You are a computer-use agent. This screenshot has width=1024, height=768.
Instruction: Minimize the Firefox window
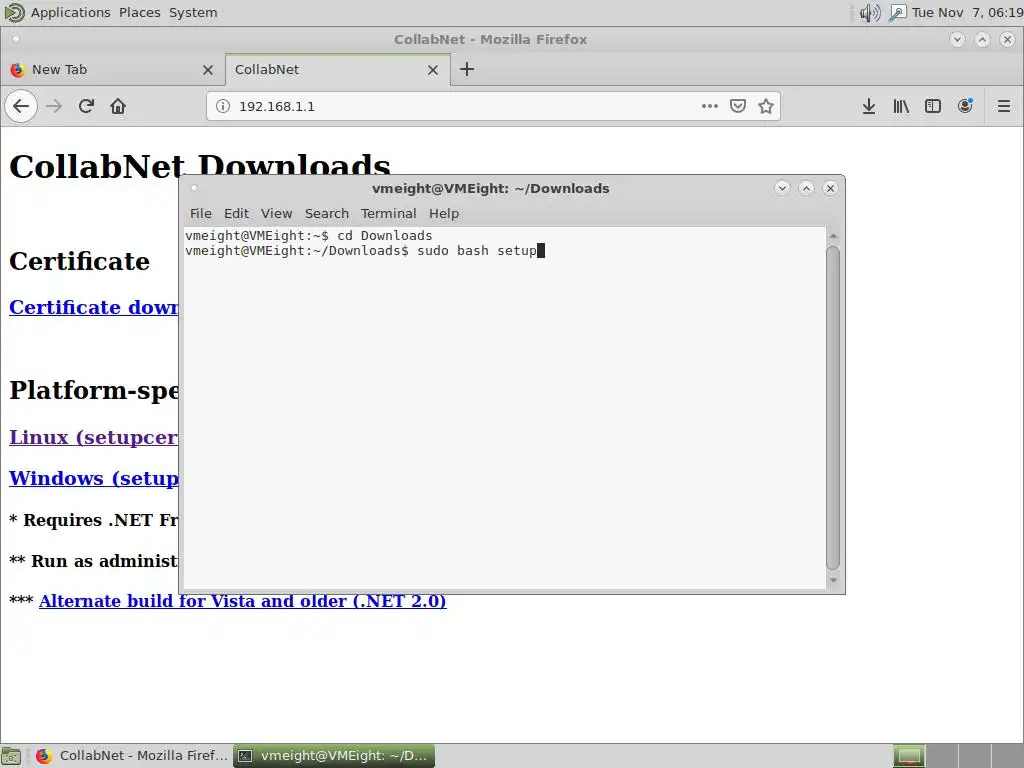coord(957,39)
